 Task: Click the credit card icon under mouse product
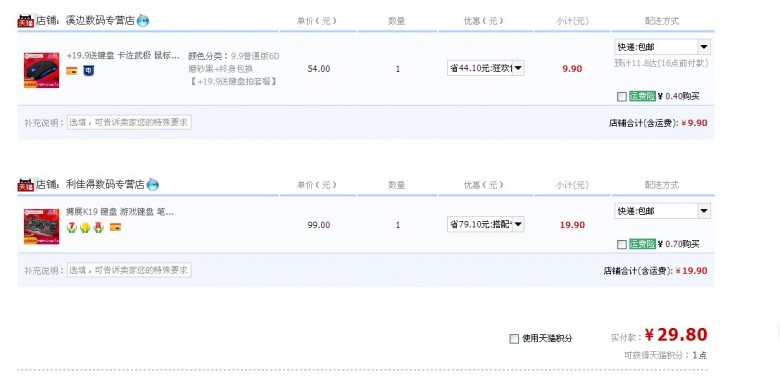pos(72,71)
